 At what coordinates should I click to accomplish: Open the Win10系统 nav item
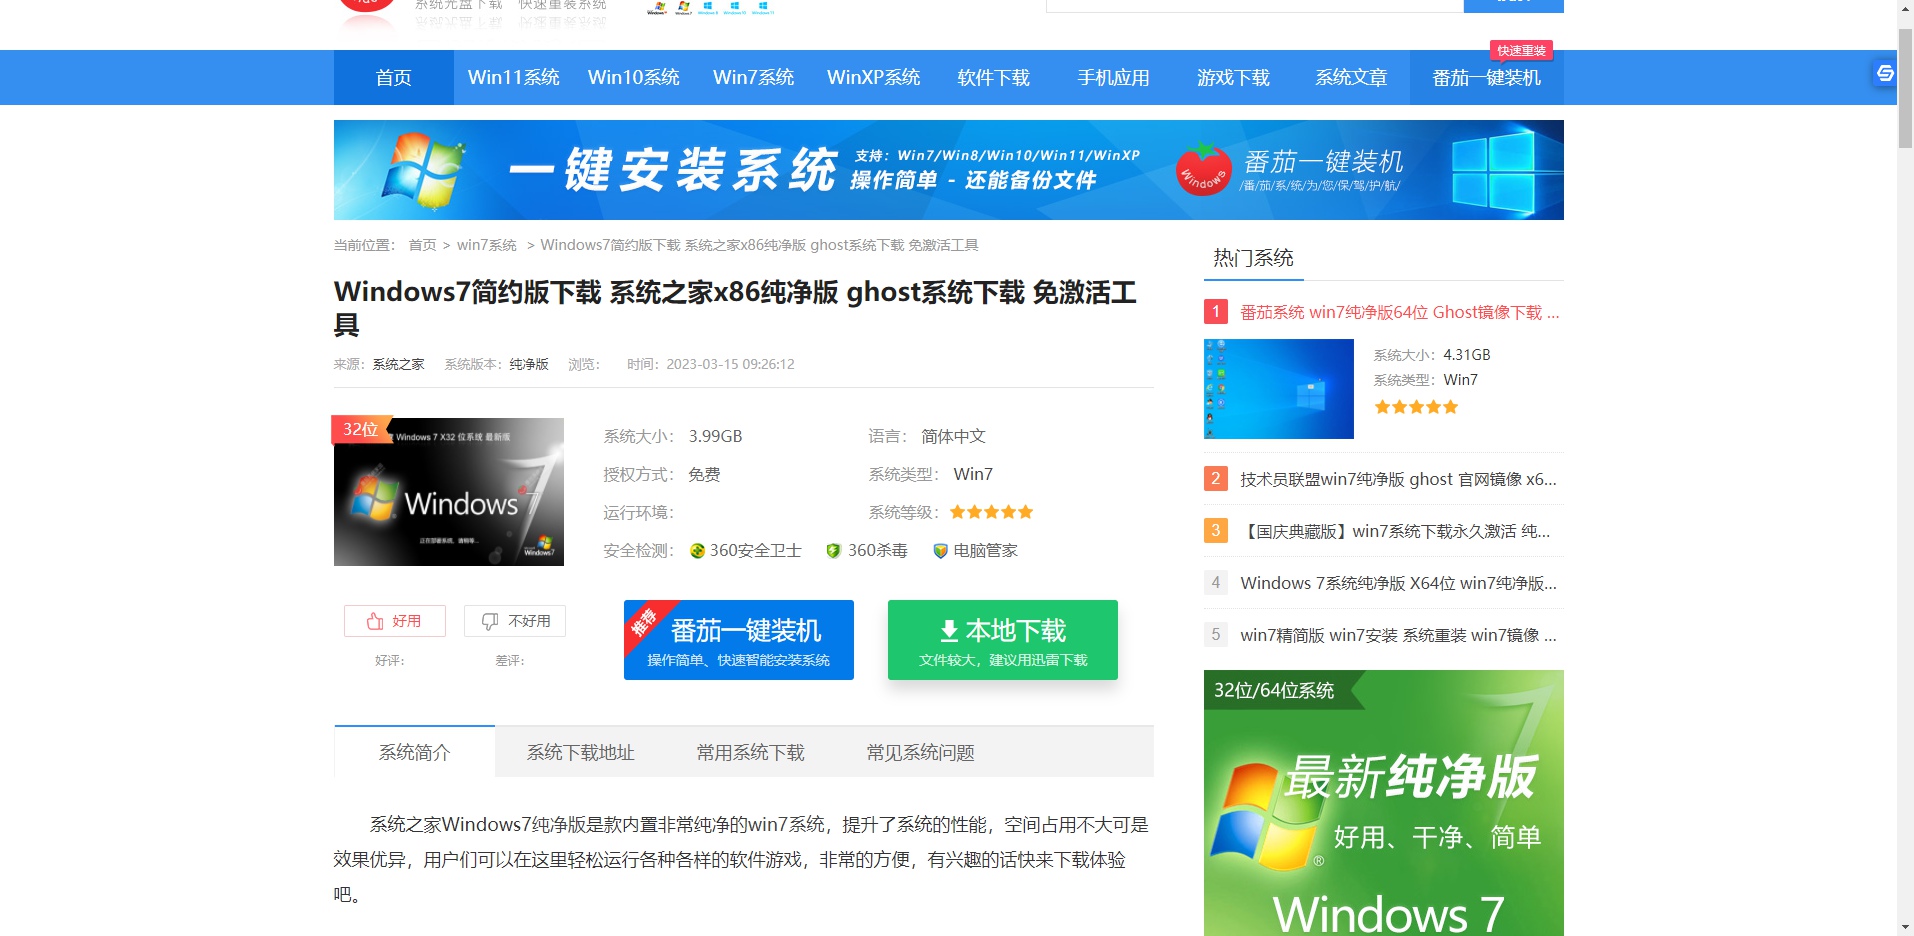point(634,77)
